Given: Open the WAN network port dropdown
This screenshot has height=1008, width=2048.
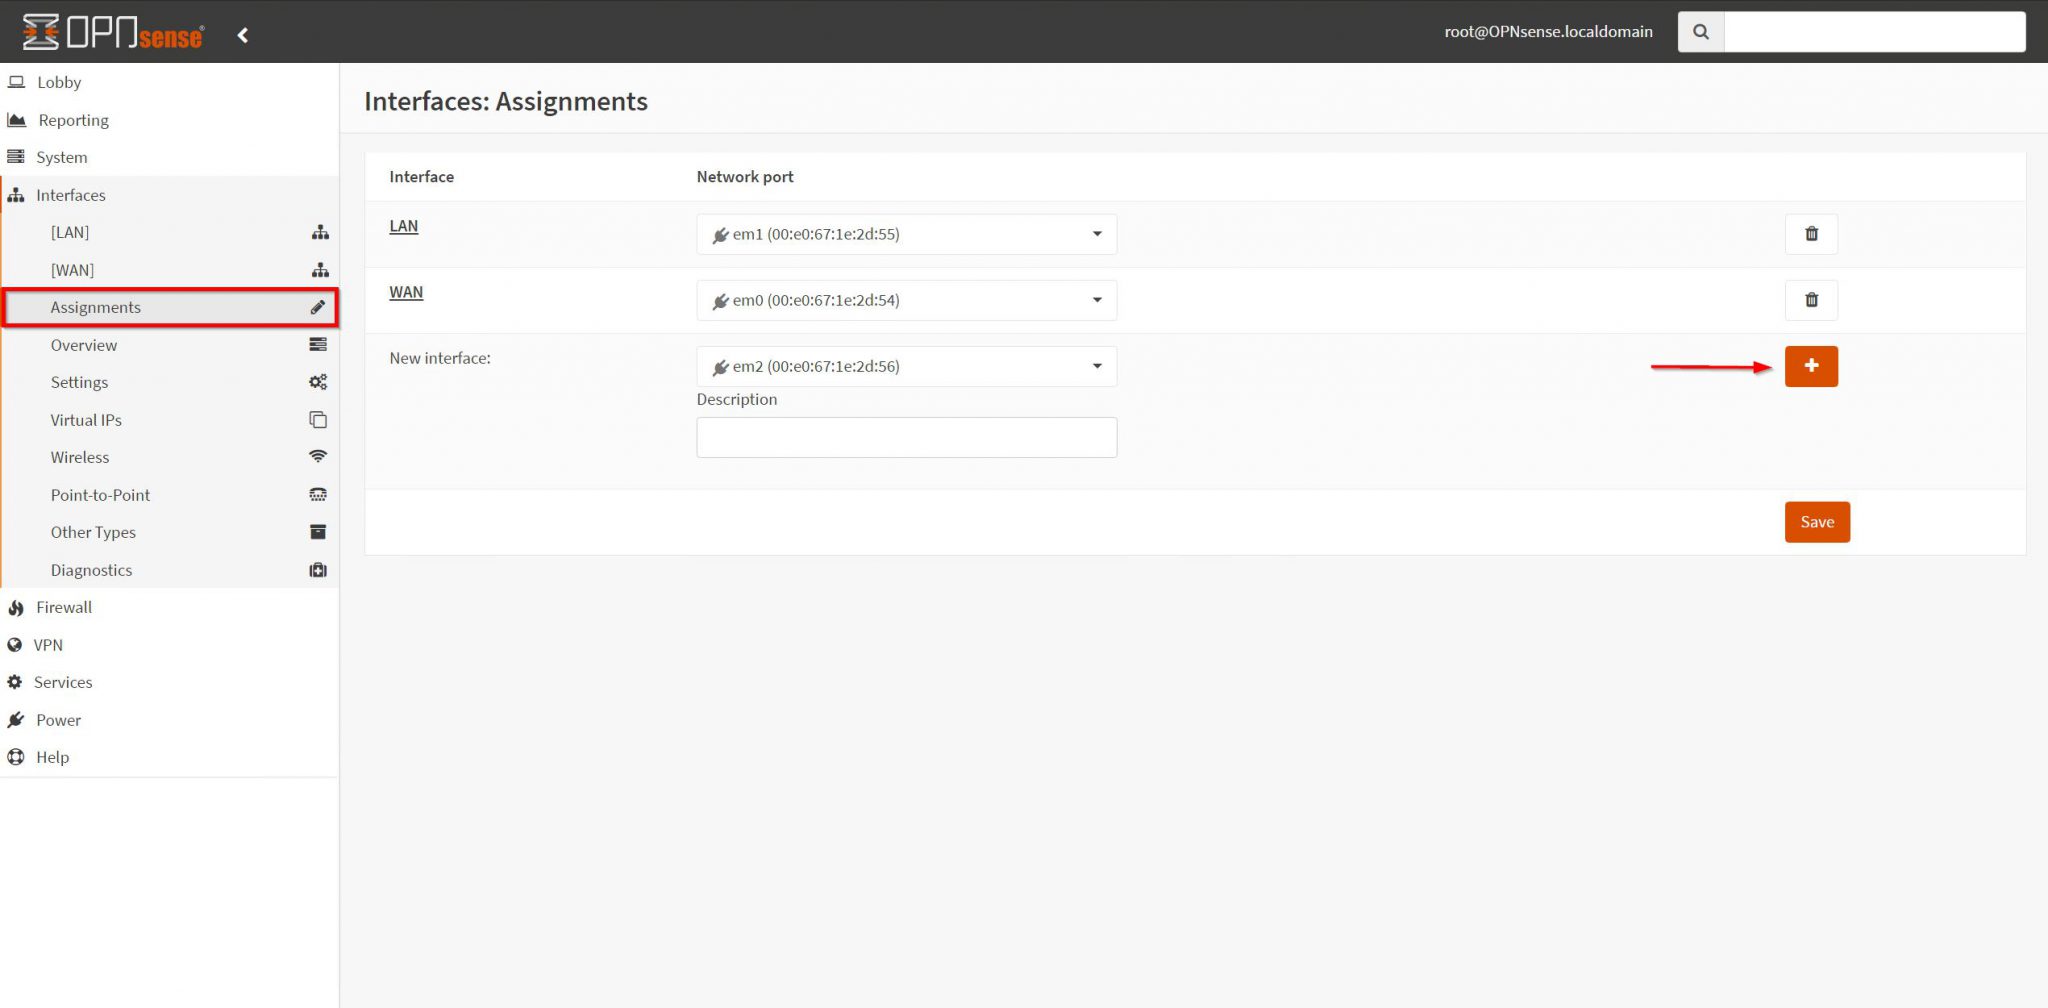Looking at the screenshot, I should point(907,300).
